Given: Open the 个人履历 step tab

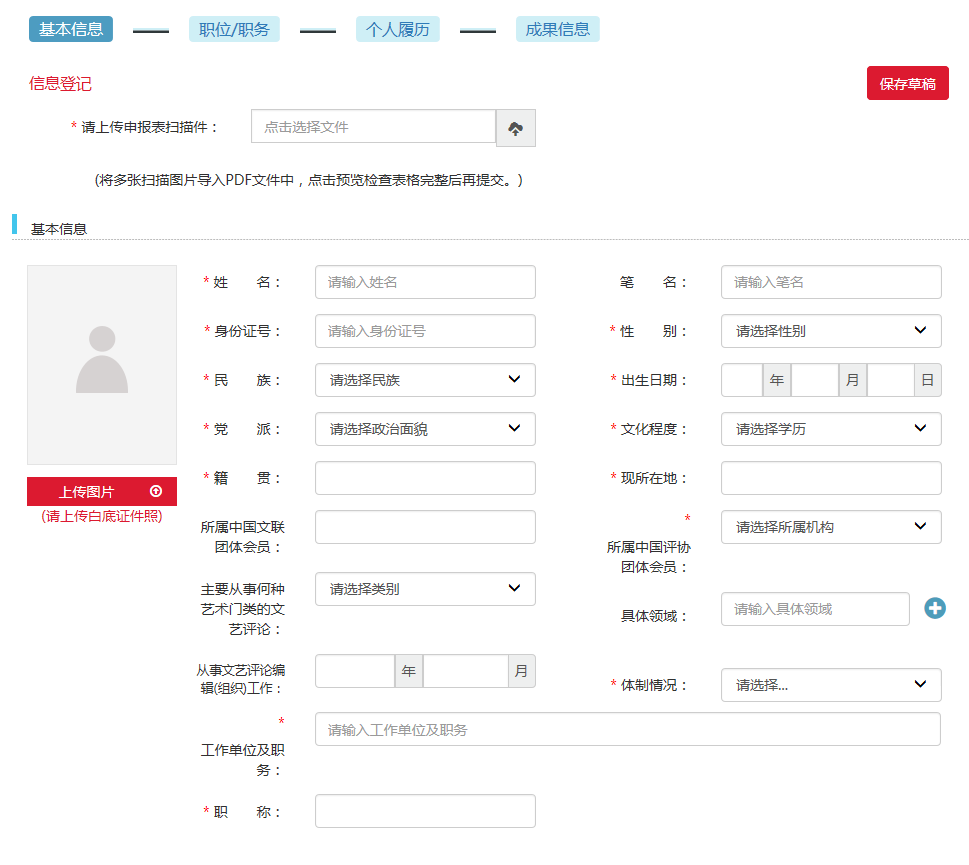Looking at the screenshot, I should click(397, 29).
